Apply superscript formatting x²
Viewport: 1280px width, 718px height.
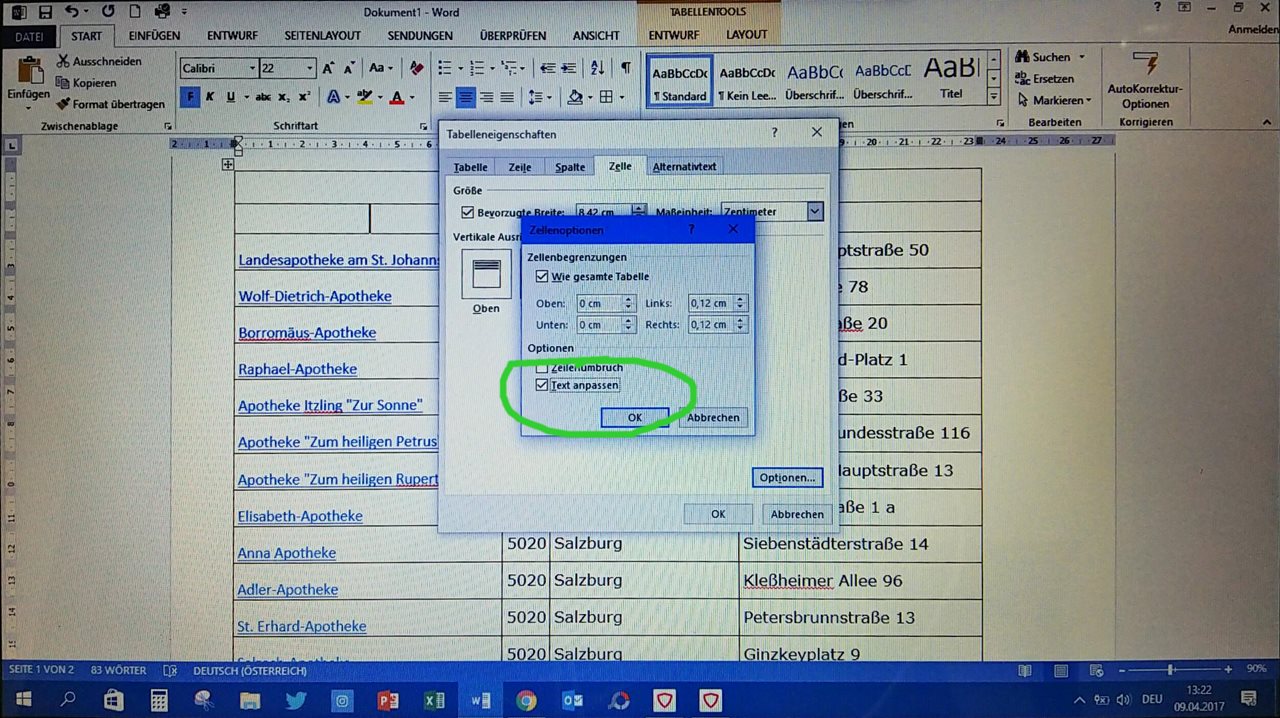[304, 97]
